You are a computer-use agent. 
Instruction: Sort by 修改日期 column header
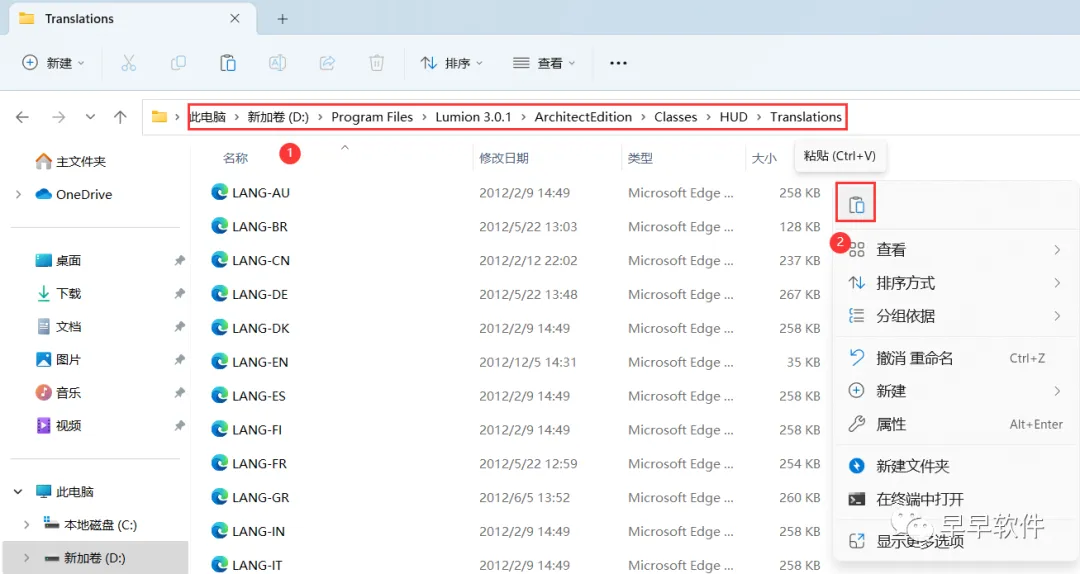[504, 158]
